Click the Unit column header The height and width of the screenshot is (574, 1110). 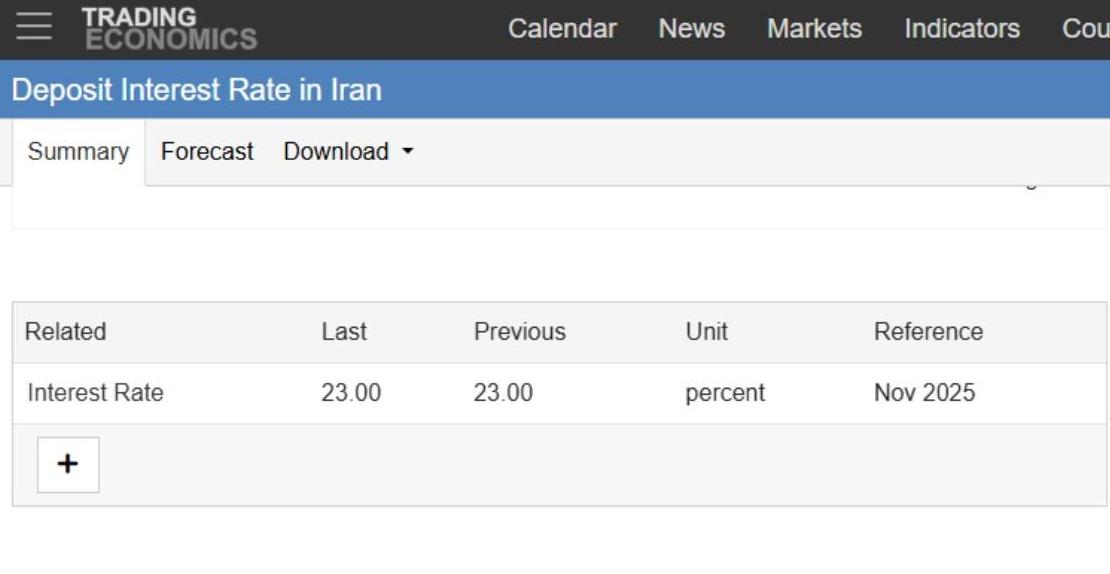point(706,332)
